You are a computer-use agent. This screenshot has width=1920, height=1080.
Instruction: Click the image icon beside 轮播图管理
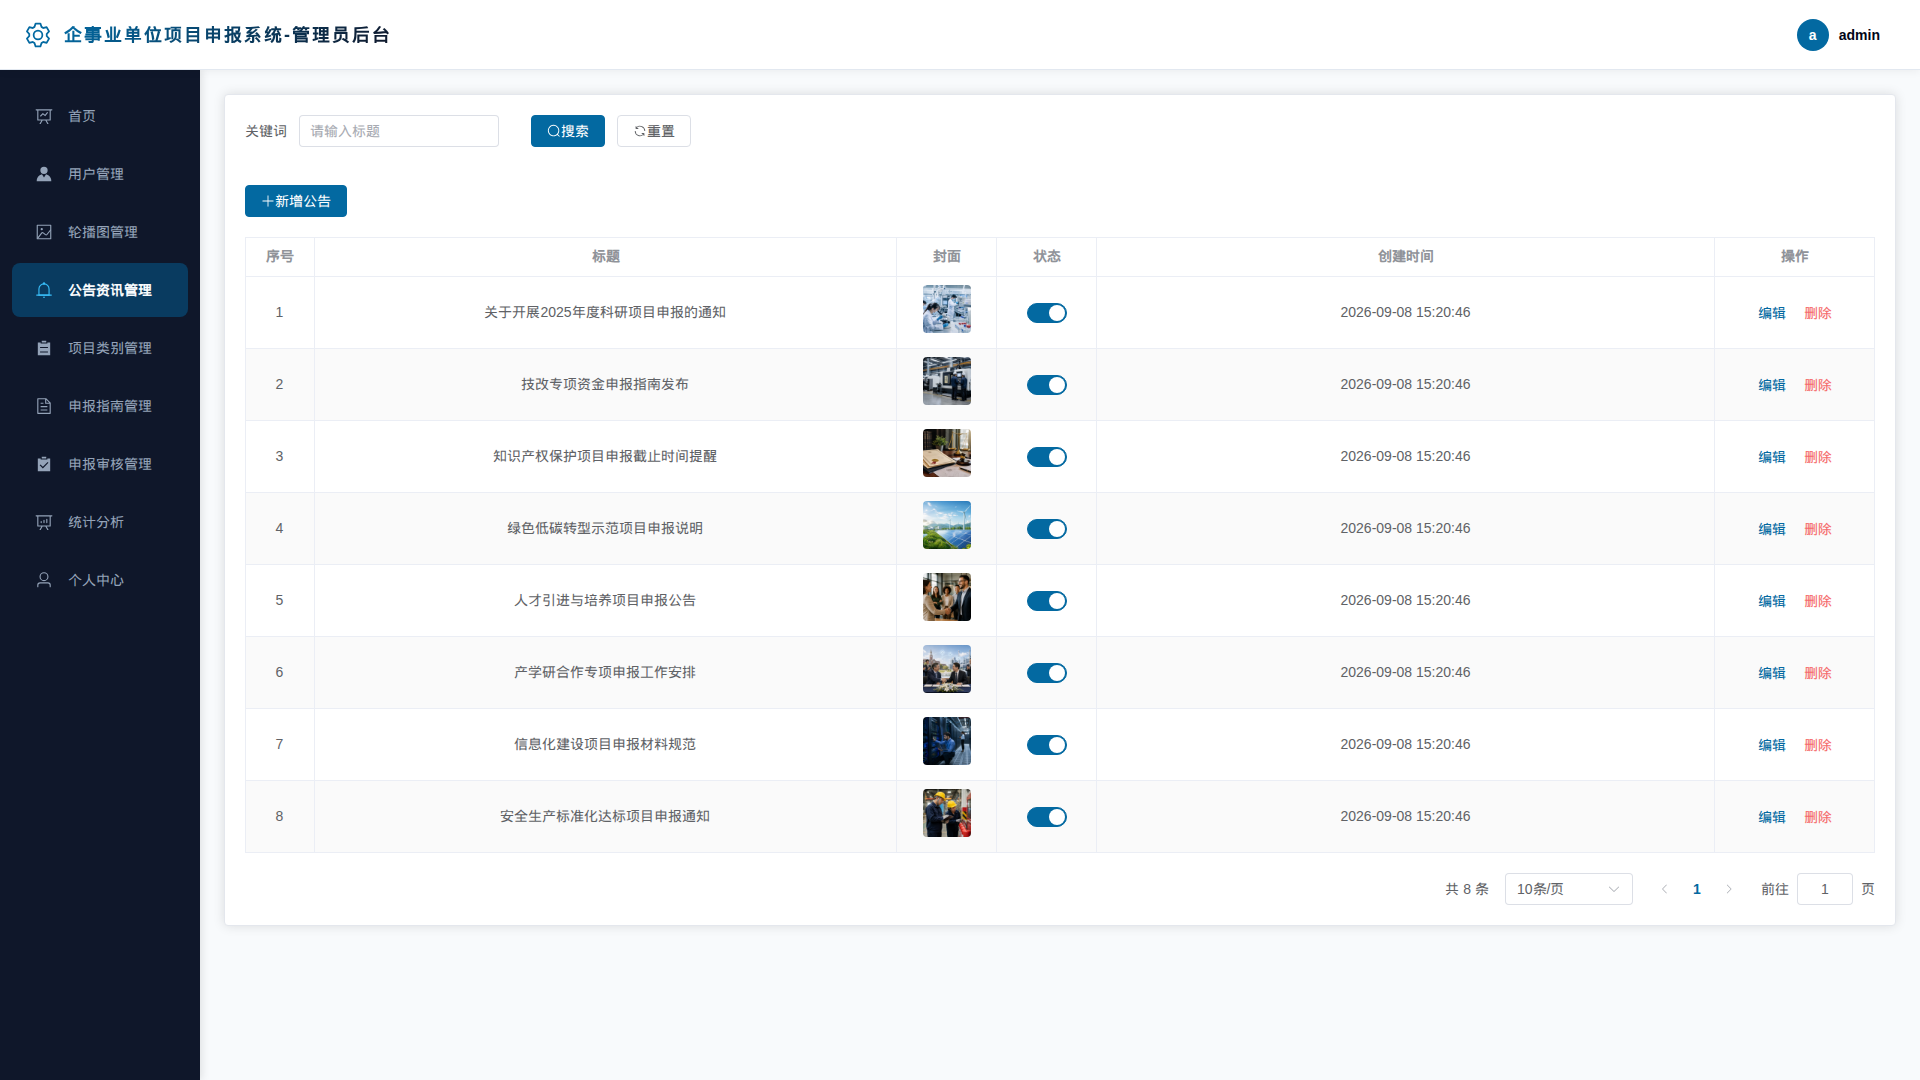point(44,232)
